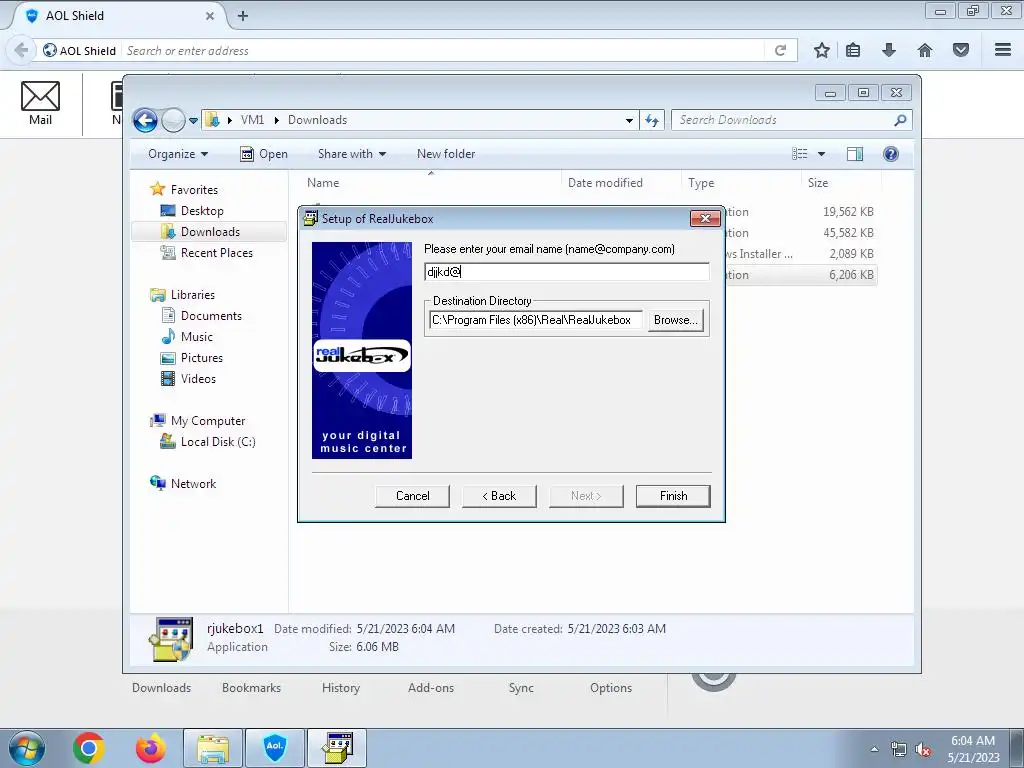Launch Firefox from the taskbar
This screenshot has height=768, width=1024.
click(x=151, y=748)
